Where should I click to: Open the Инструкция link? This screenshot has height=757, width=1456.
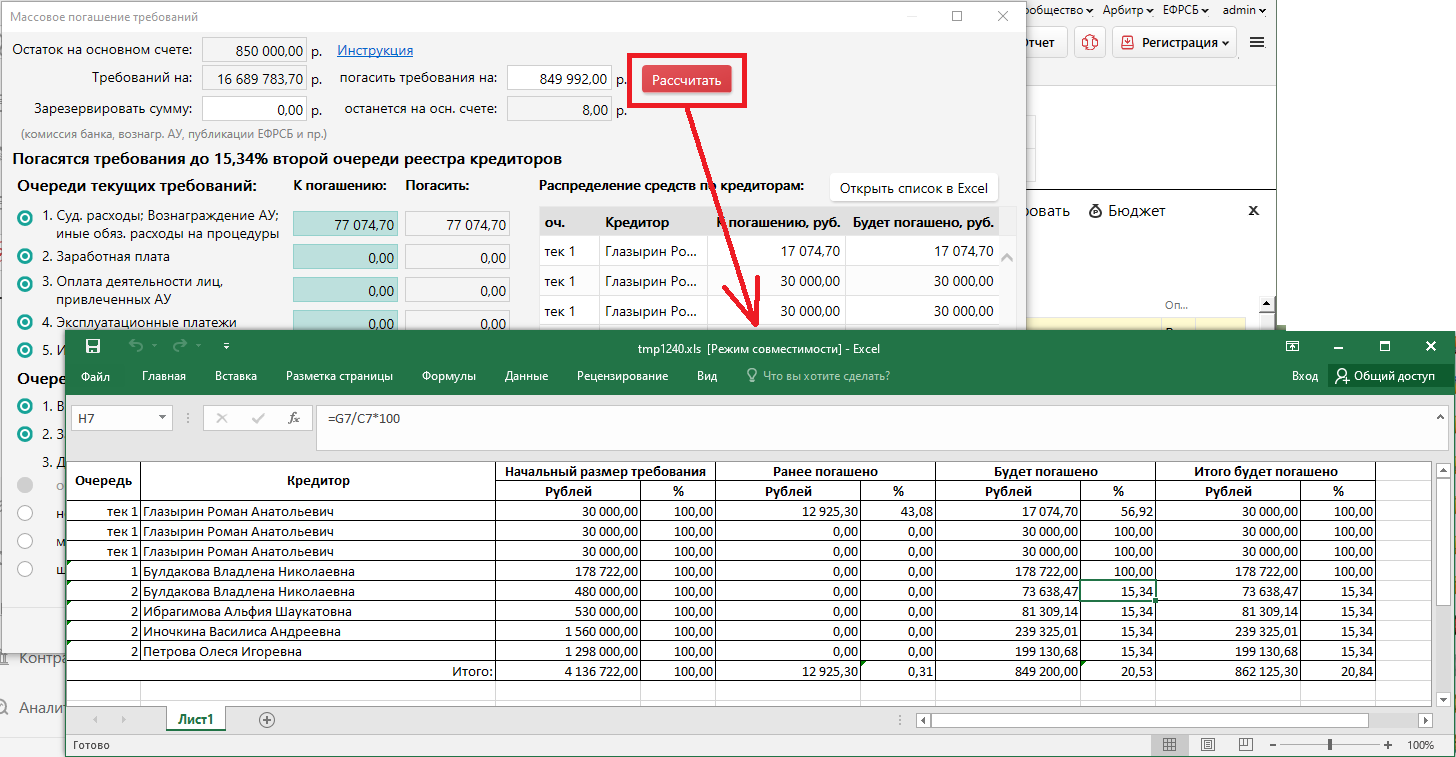[375, 51]
